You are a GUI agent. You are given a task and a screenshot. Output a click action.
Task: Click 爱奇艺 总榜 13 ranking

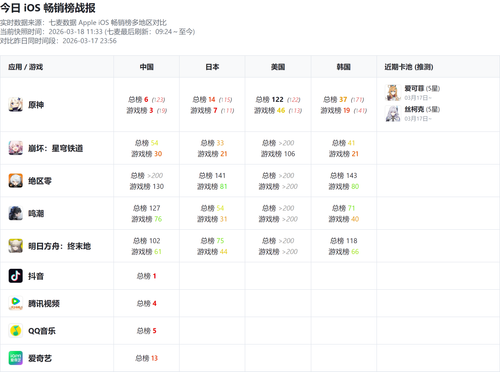pyautogui.click(x=146, y=358)
